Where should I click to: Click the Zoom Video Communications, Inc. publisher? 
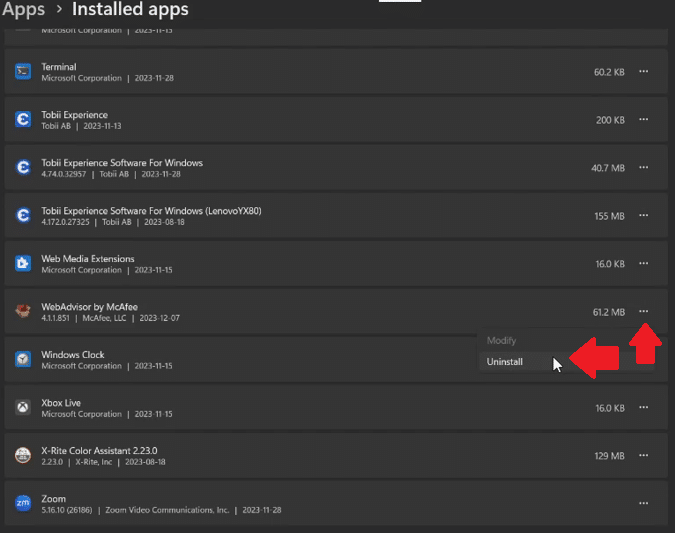click(x=167, y=510)
